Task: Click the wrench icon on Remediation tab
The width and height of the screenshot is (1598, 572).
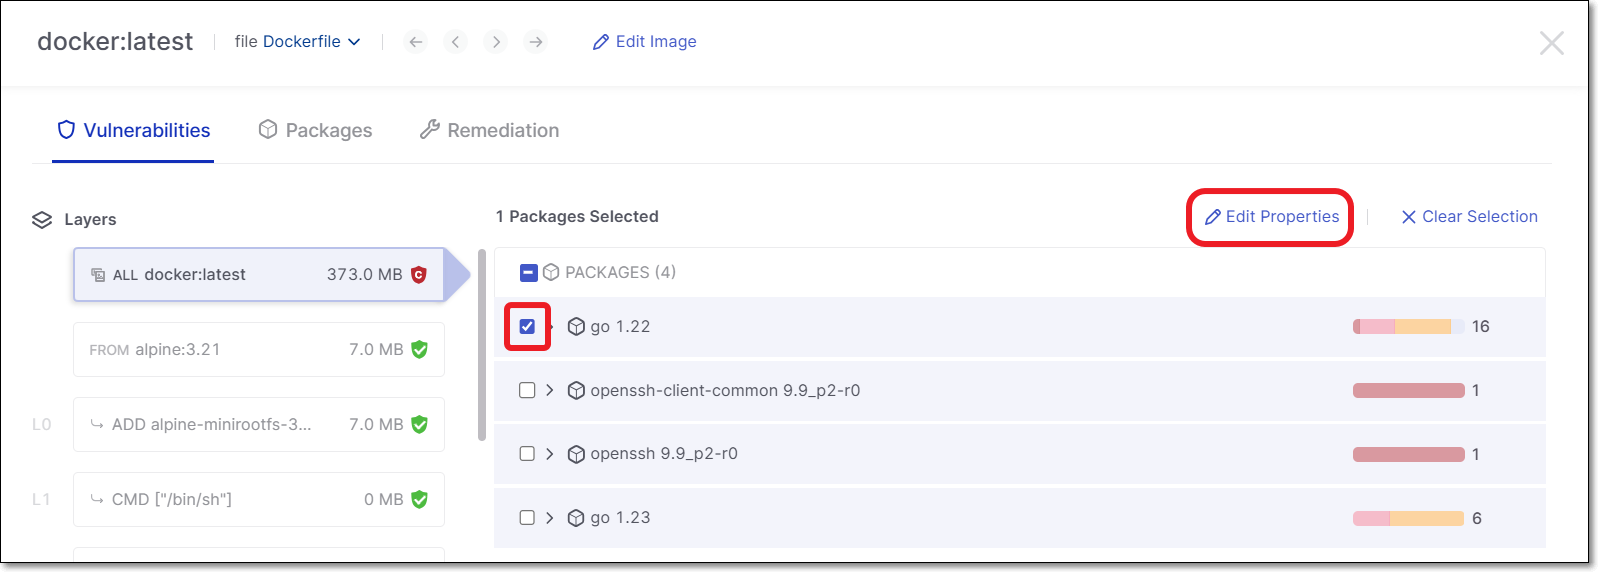Action: tap(430, 130)
